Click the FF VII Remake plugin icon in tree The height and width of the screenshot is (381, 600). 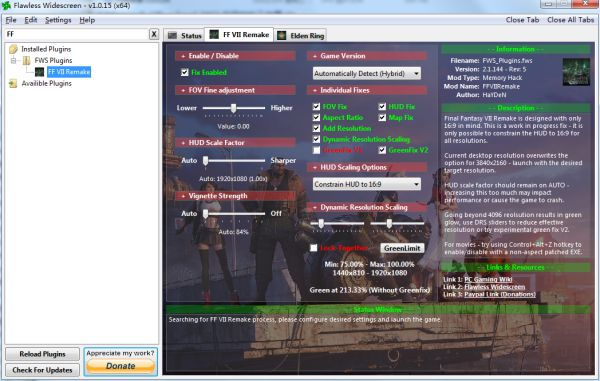39,72
